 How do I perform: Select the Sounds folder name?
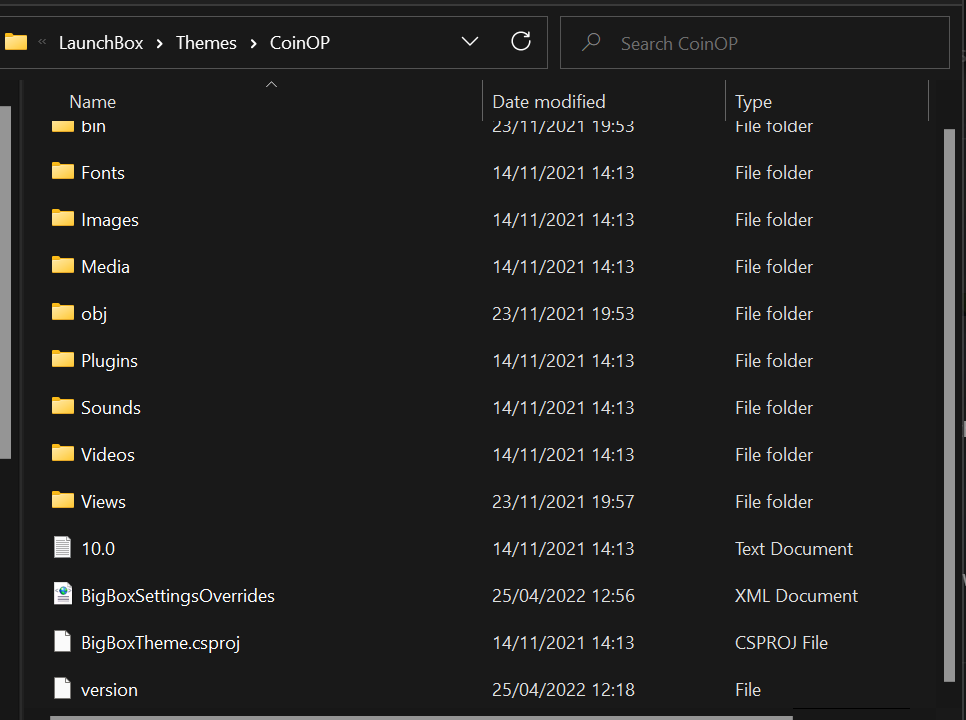pyautogui.click(x=111, y=408)
